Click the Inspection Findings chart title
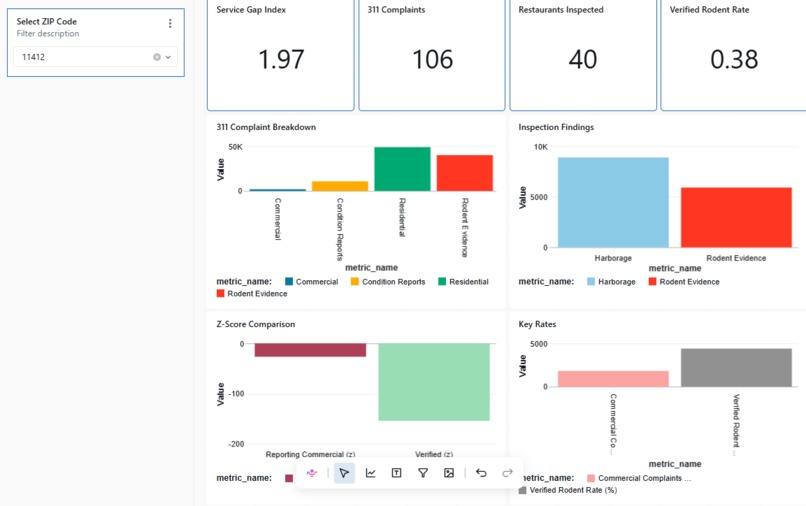806x506 pixels. coord(556,127)
